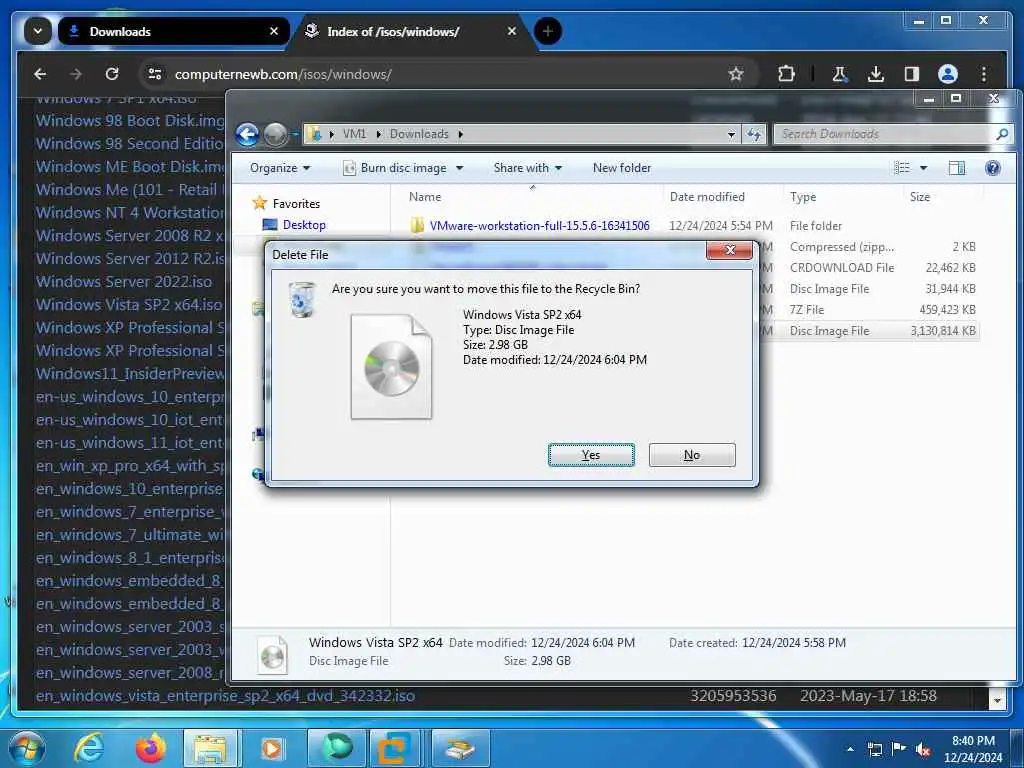Select Desktop in navigation pane
This screenshot has width=1024, height=768.
coord(304,225)
